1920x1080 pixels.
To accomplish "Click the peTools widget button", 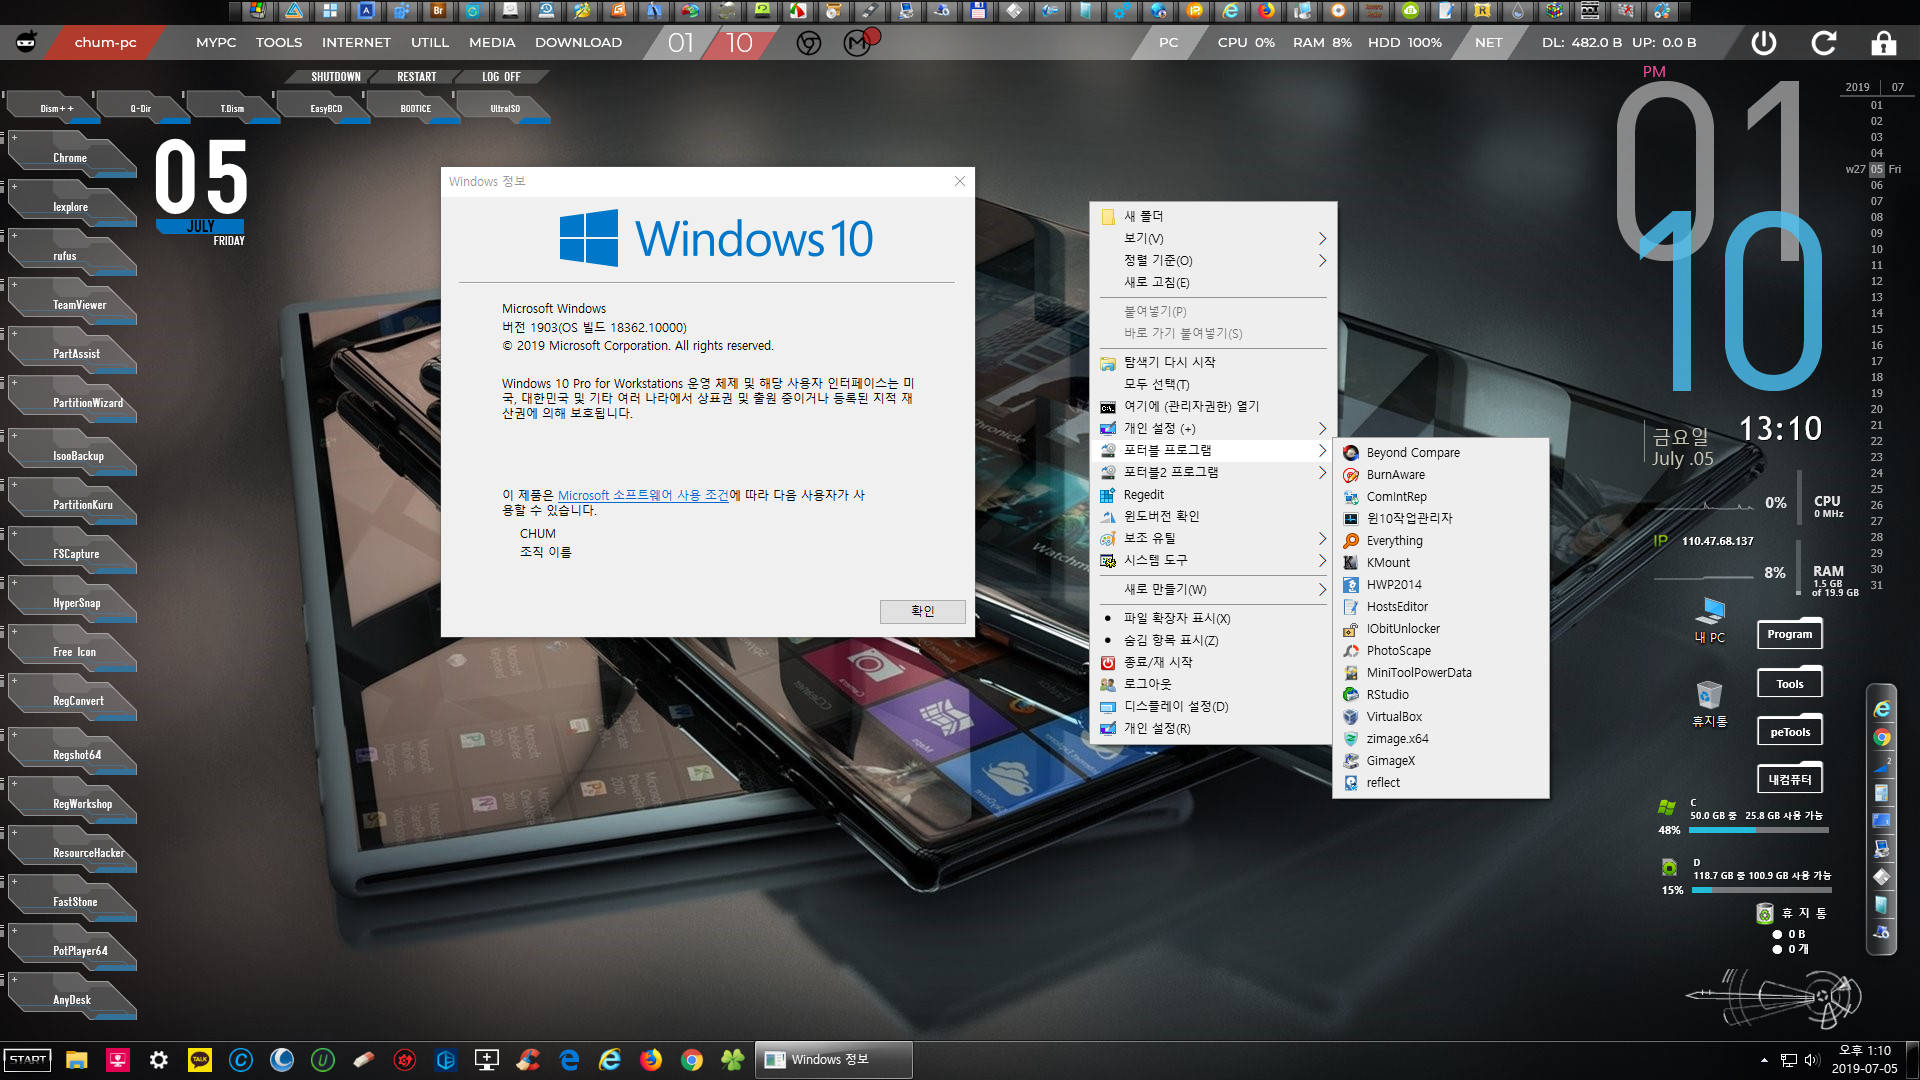I will pos(1789,732).
